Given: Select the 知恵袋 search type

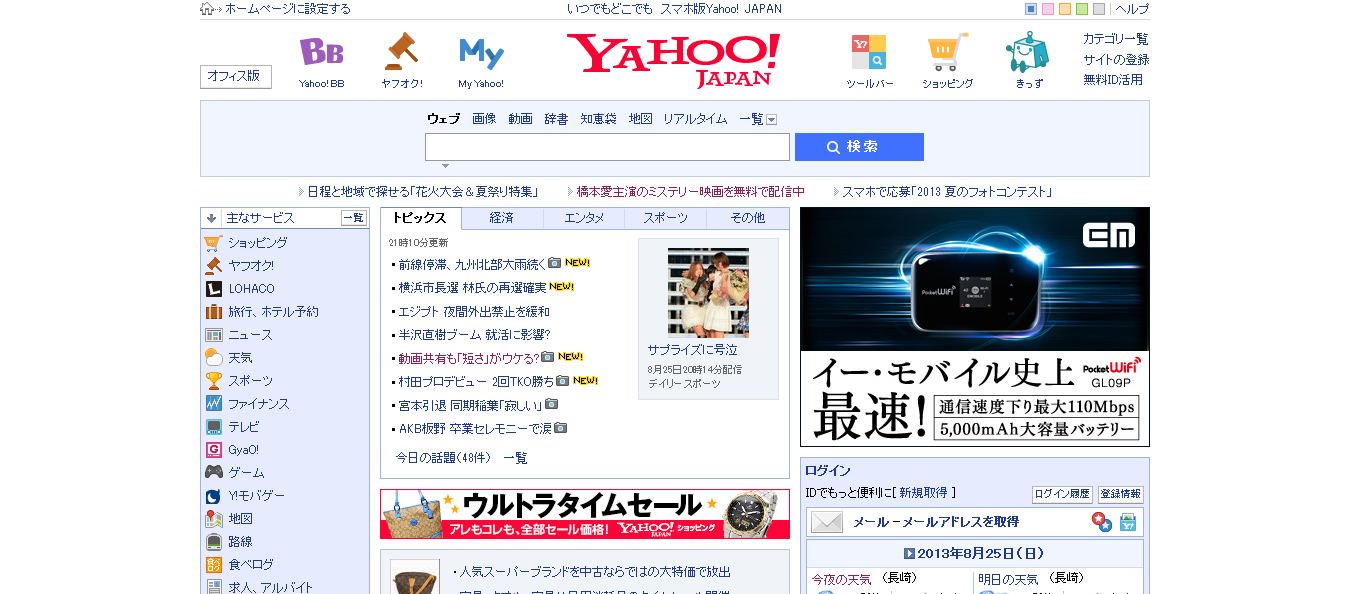Looking at the screenshot, I should click(x=598, y=119).
